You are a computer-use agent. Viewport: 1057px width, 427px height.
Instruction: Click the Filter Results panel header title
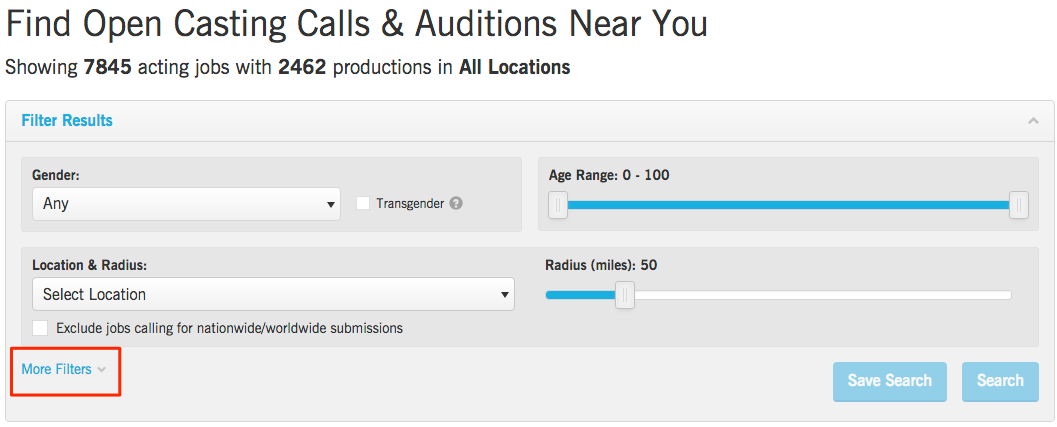coord(67,121)
